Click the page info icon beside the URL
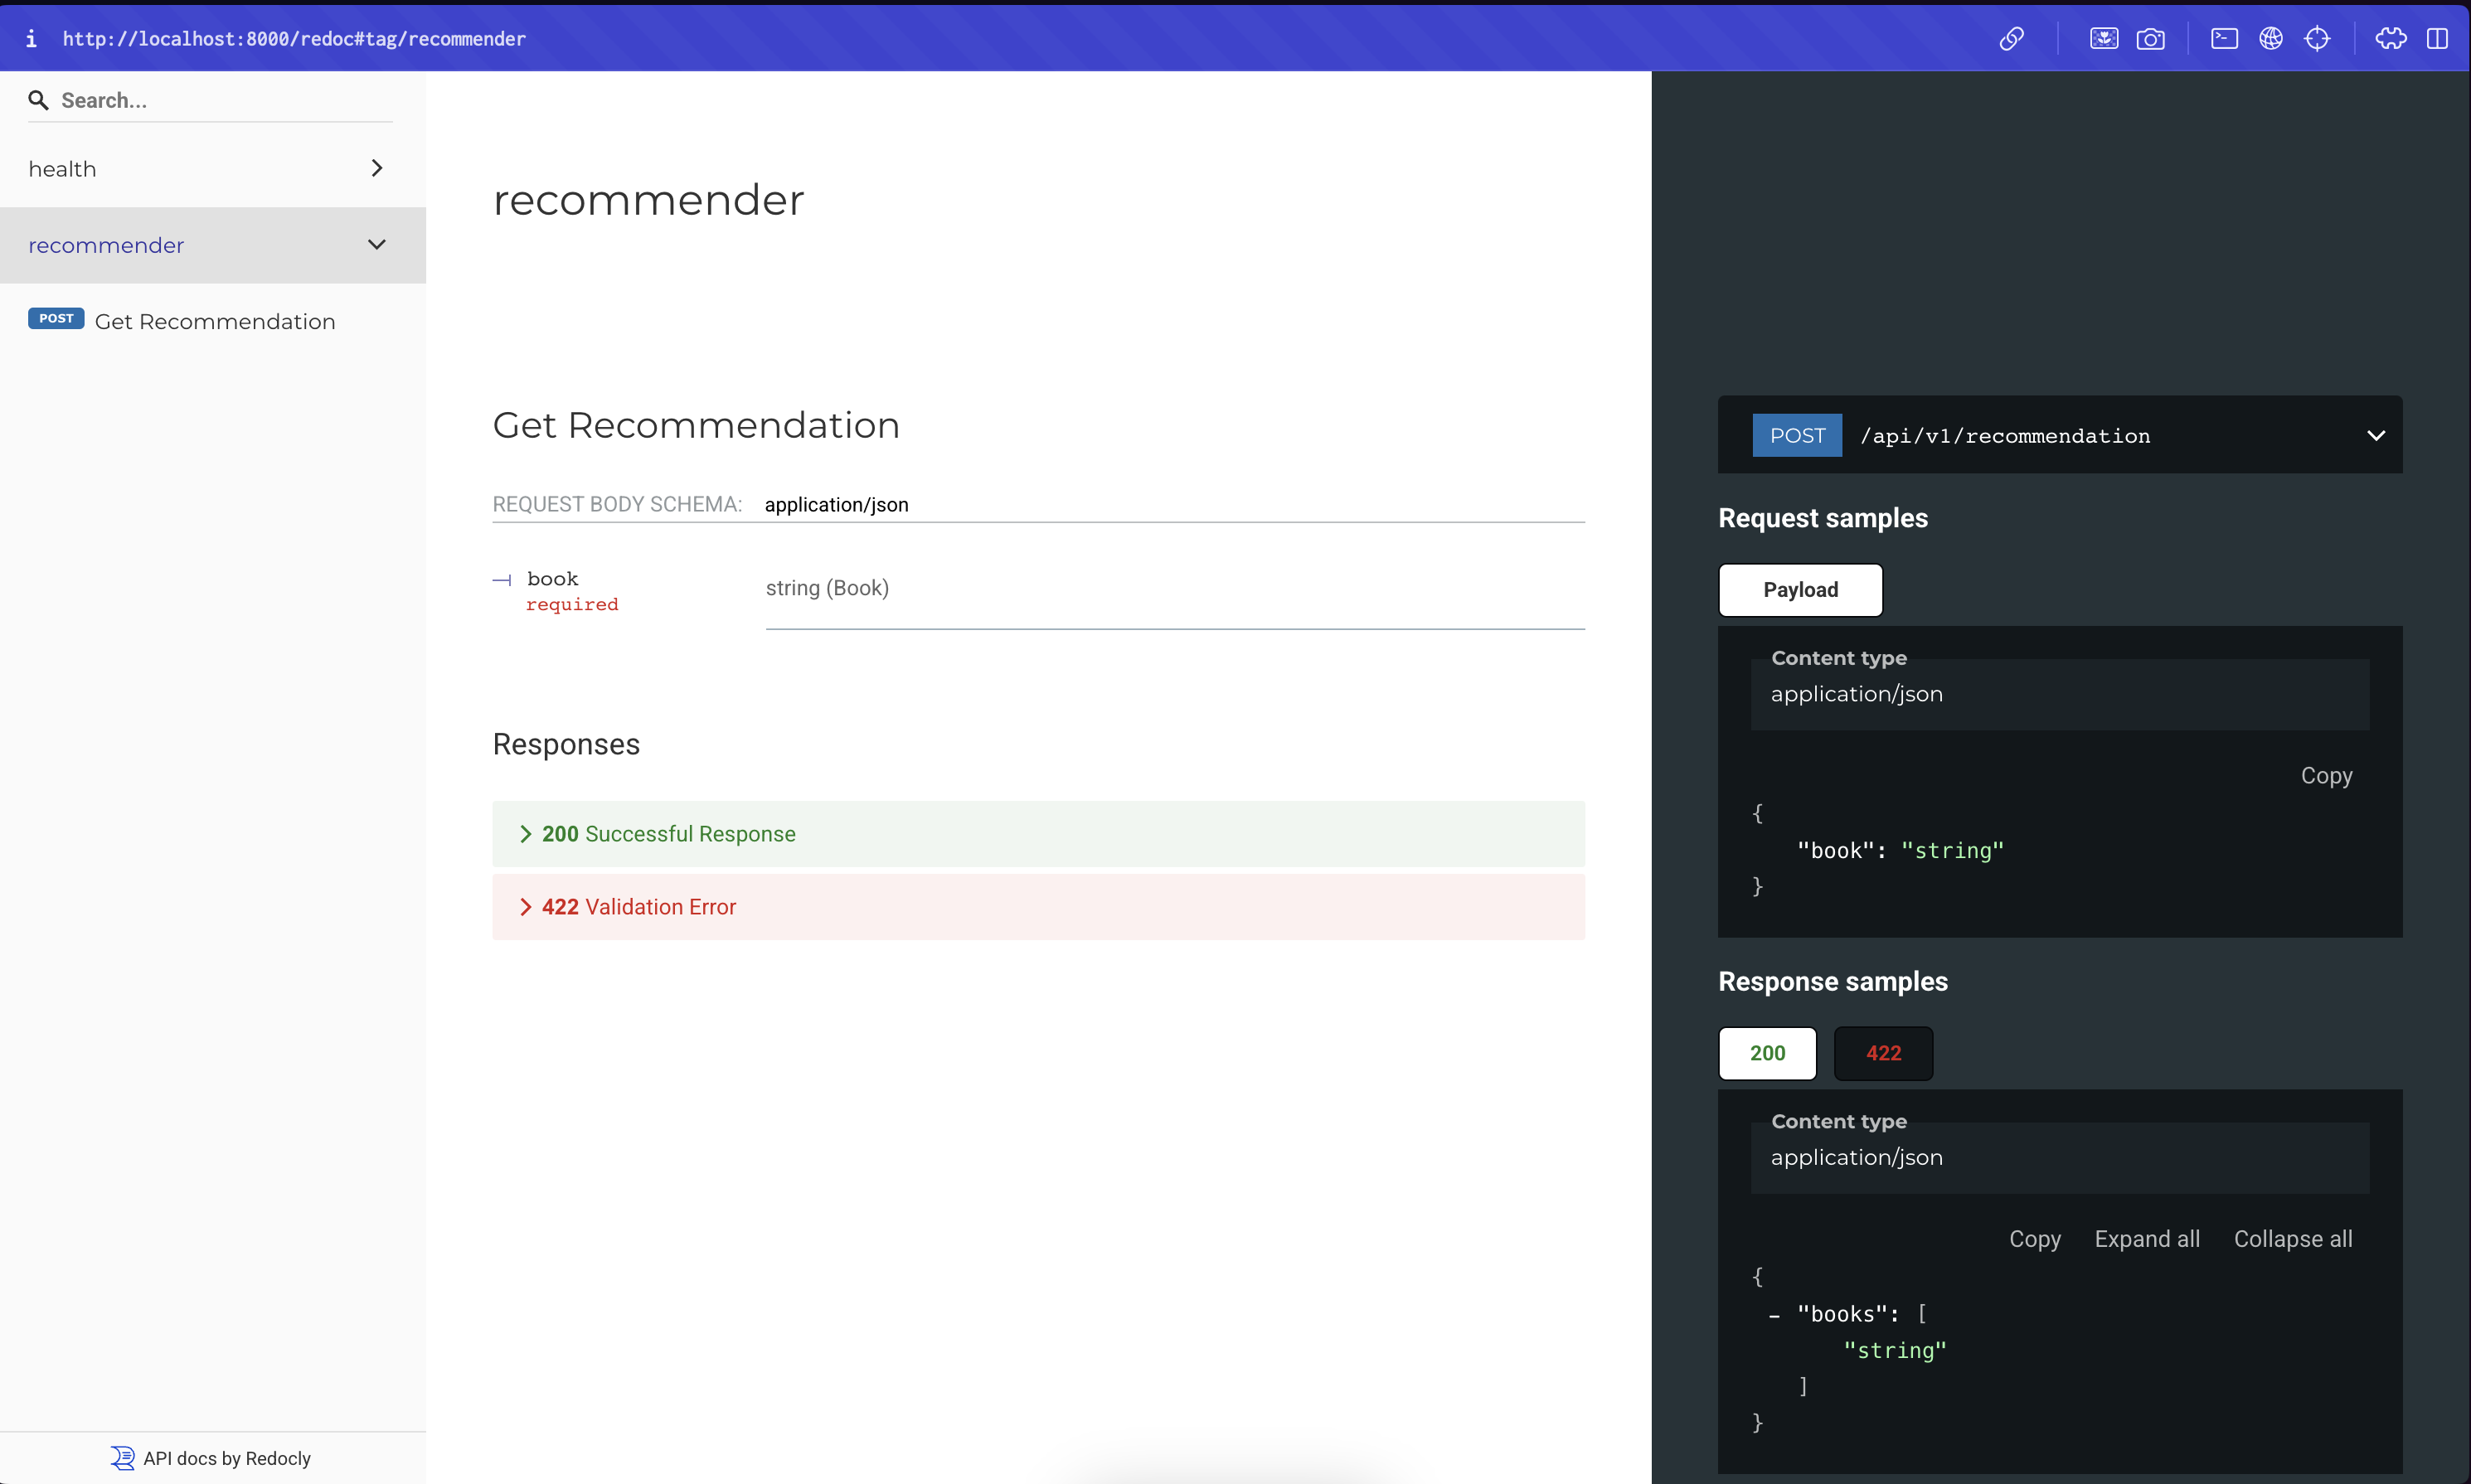The image size is (2471, 1484). click(x=31, y=39)
